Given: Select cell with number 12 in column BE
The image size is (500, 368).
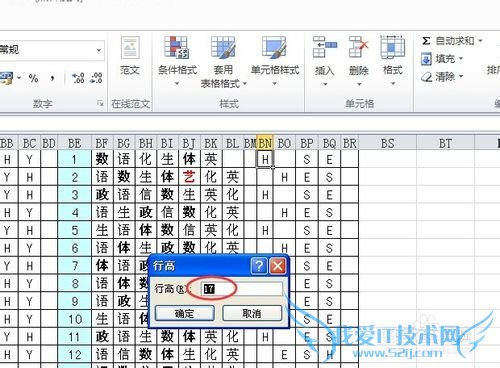Looking at the screenshot, I should pos(74,355).
